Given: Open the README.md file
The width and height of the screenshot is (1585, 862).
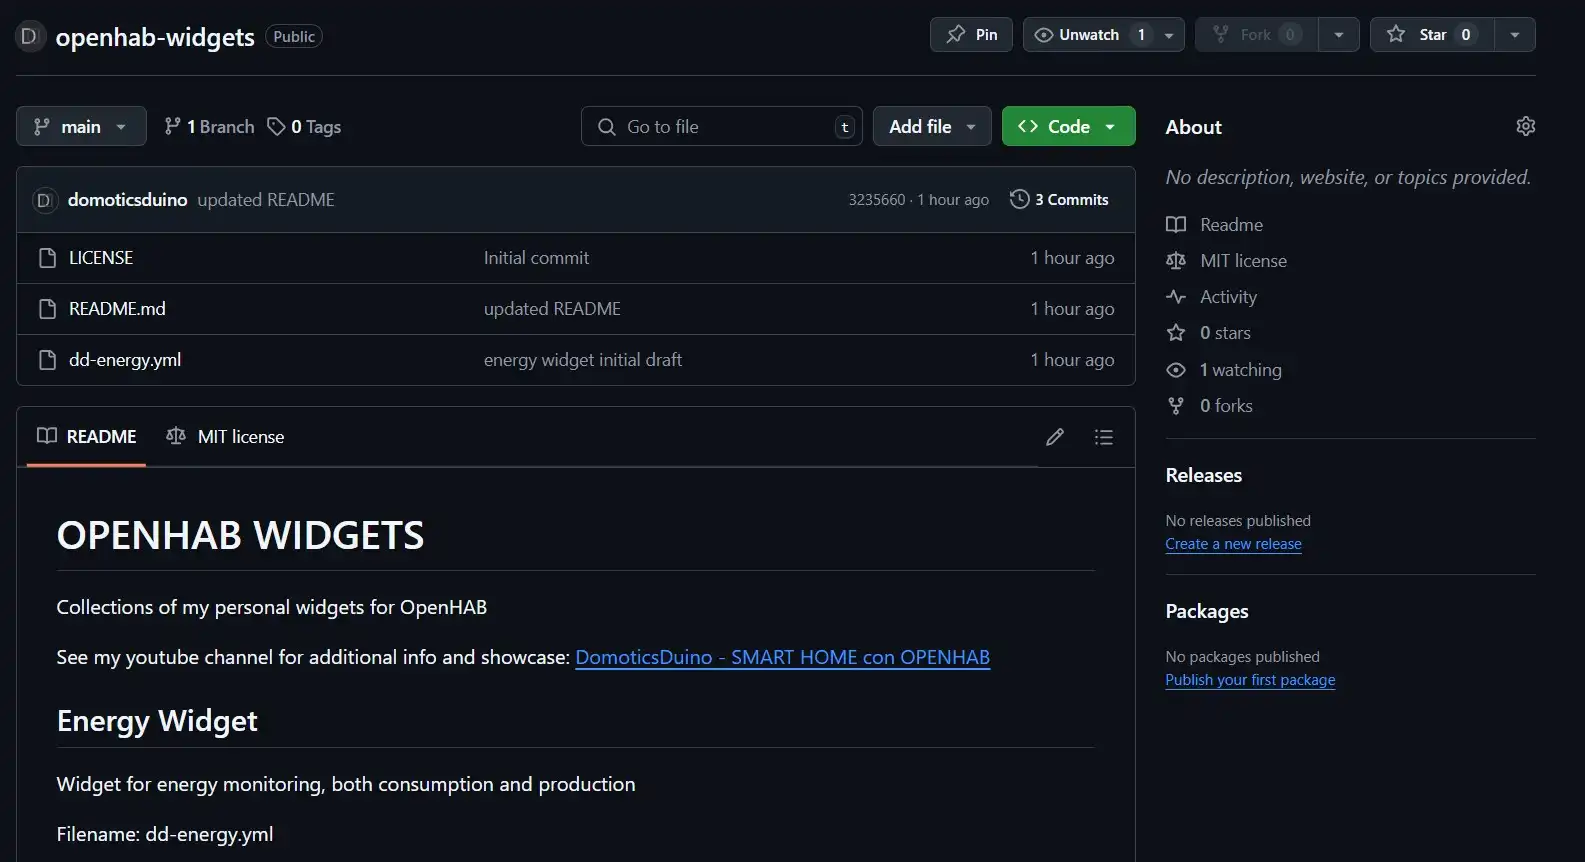Looking at the screenshot, I should point(117,309).
